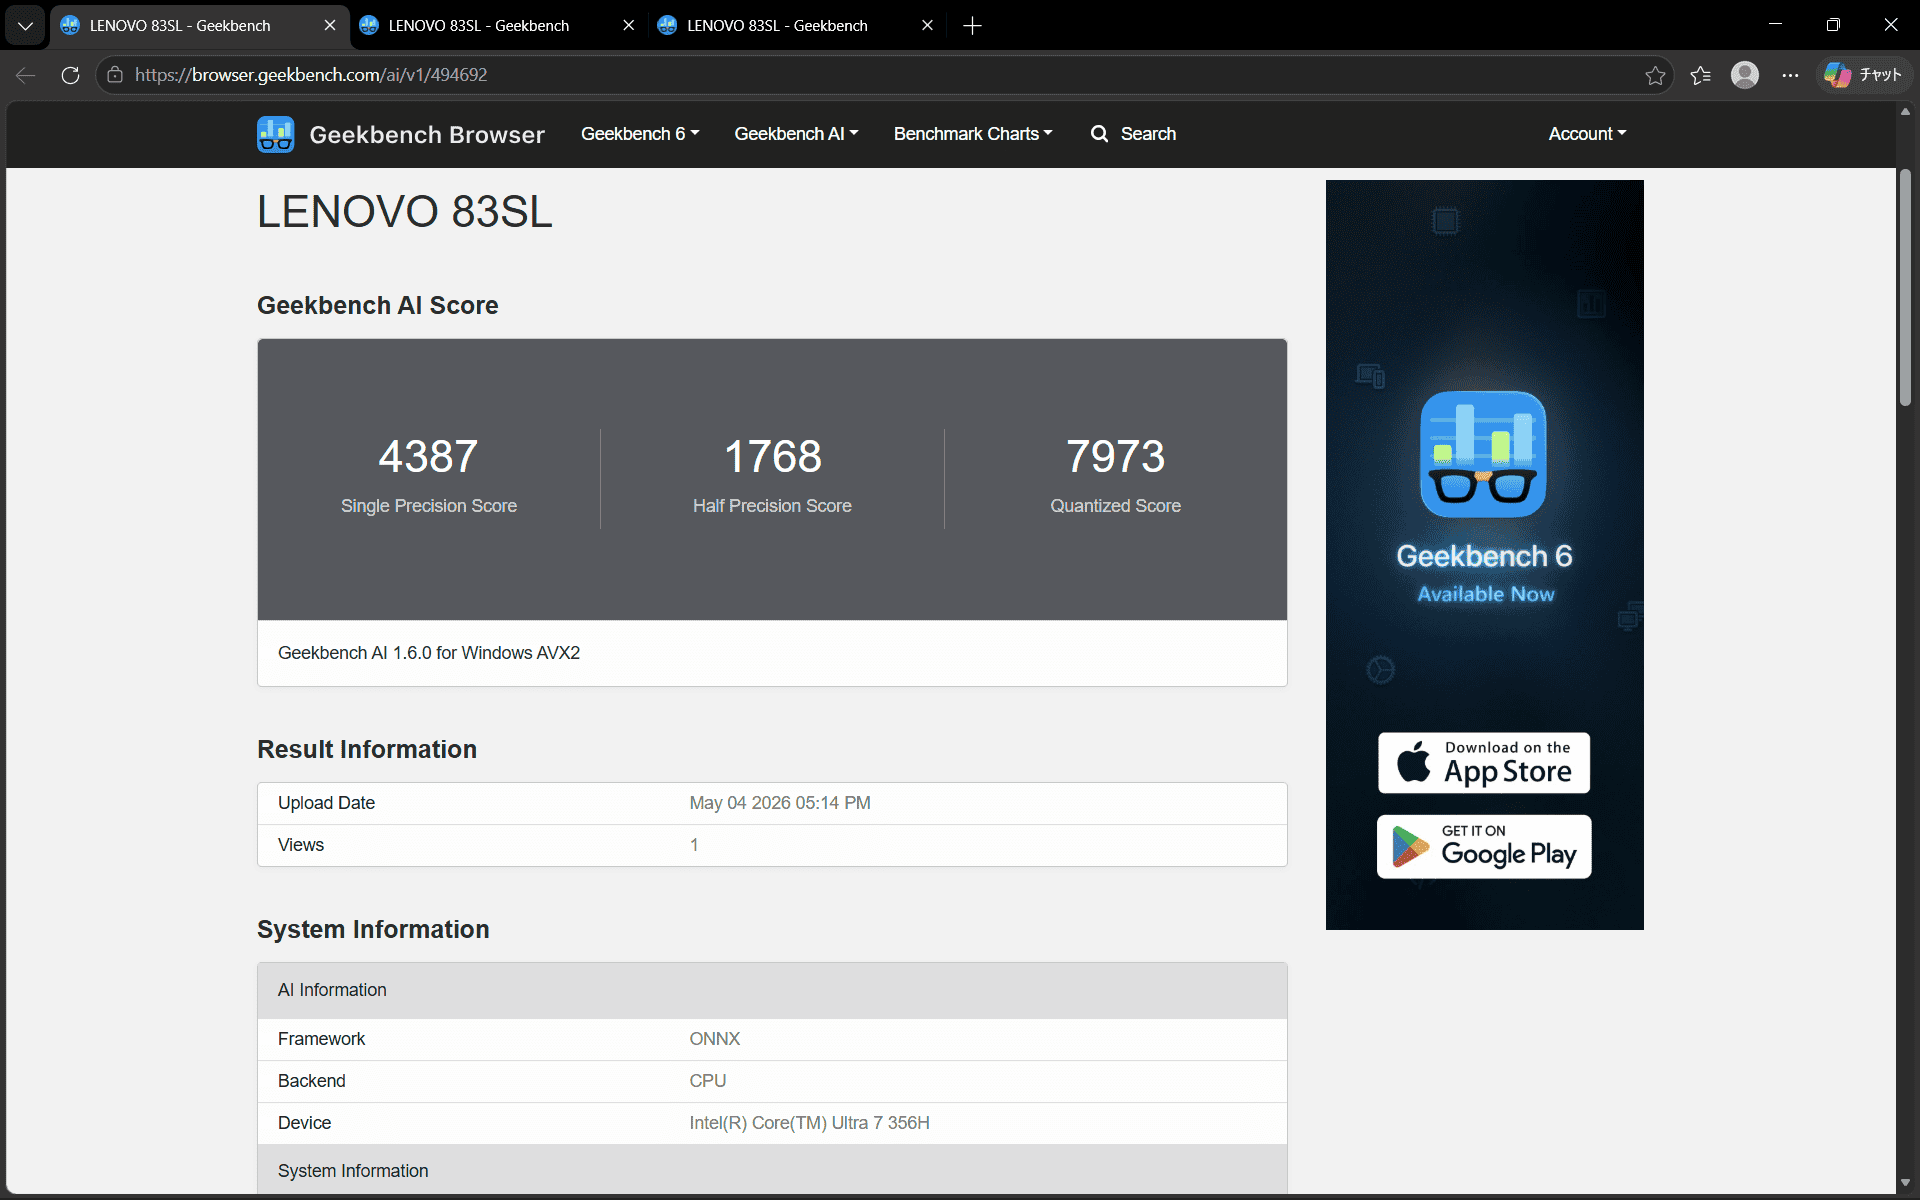Close the second LENOVO 83SL tab
Image resolution: width=1920 pixels, height=1200 pixels.
(x=628, y=26)
